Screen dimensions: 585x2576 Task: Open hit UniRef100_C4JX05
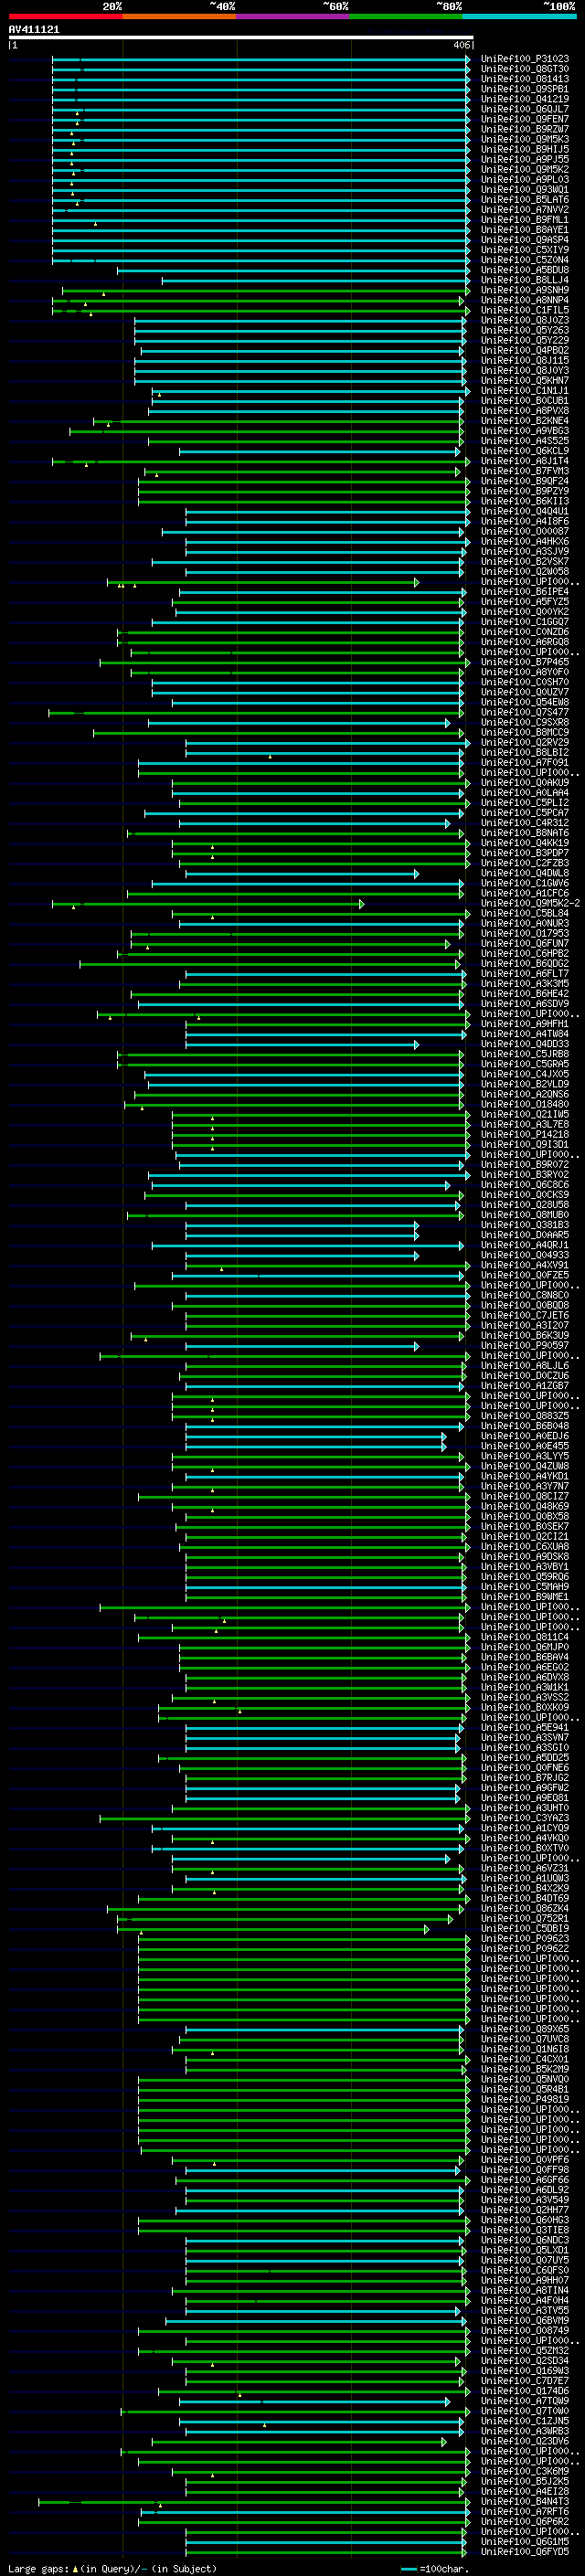tap(524, 1074)
